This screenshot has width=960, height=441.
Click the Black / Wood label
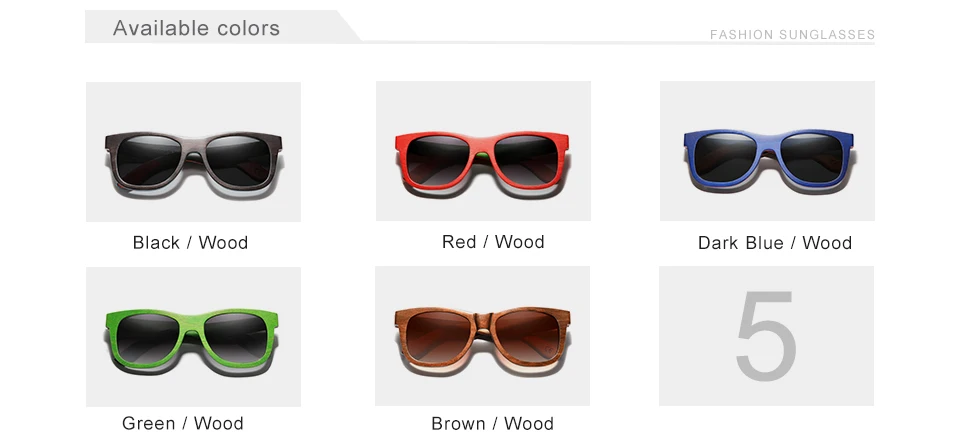pos(190,243)
